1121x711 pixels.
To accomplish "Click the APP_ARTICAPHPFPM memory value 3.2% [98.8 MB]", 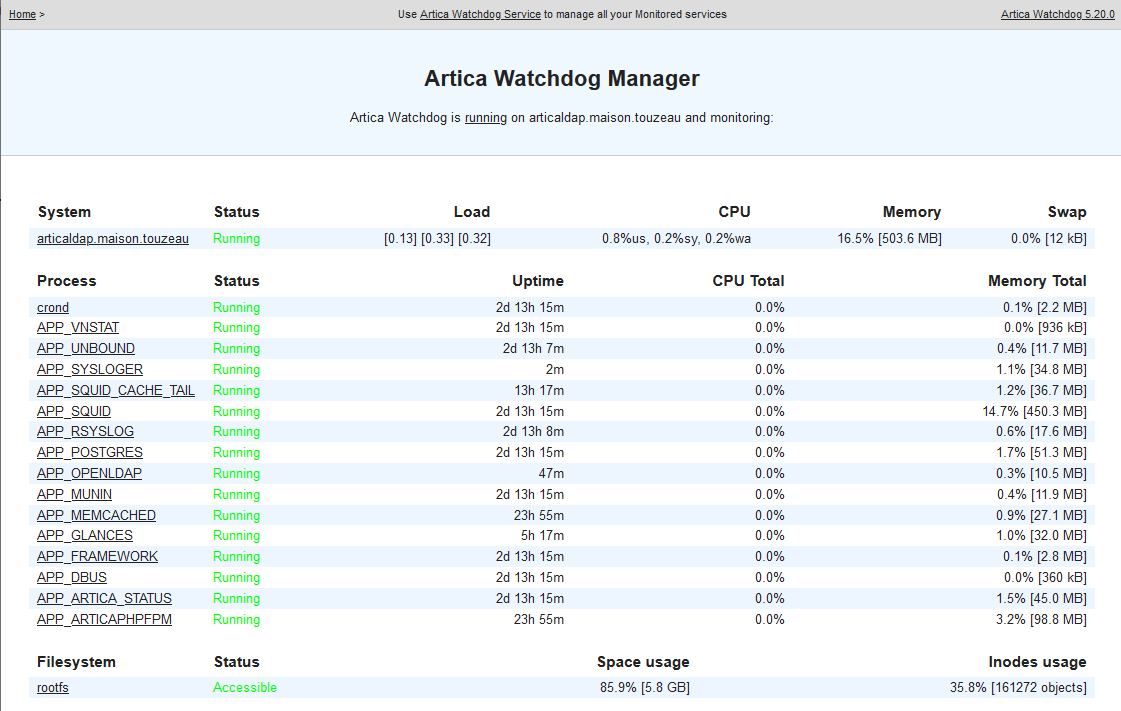I will [x=1041, y=620].
